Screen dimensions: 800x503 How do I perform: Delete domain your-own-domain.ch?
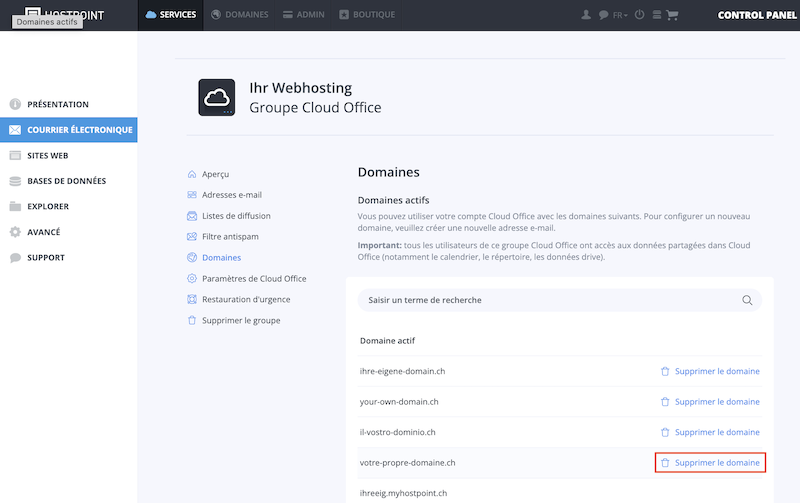(x=710, y=402)
